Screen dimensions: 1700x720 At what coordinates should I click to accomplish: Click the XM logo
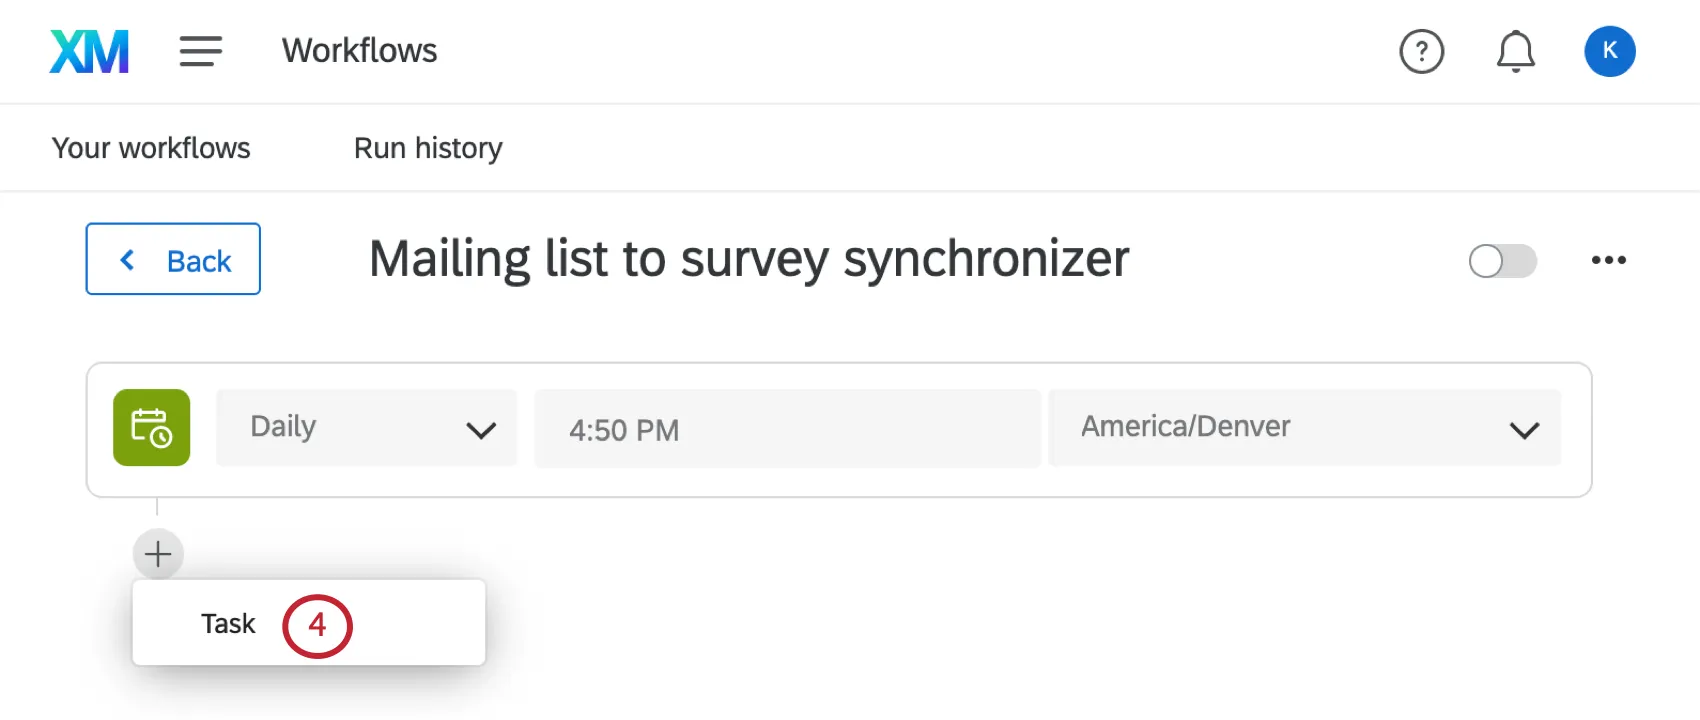click(x=88, y=51)
